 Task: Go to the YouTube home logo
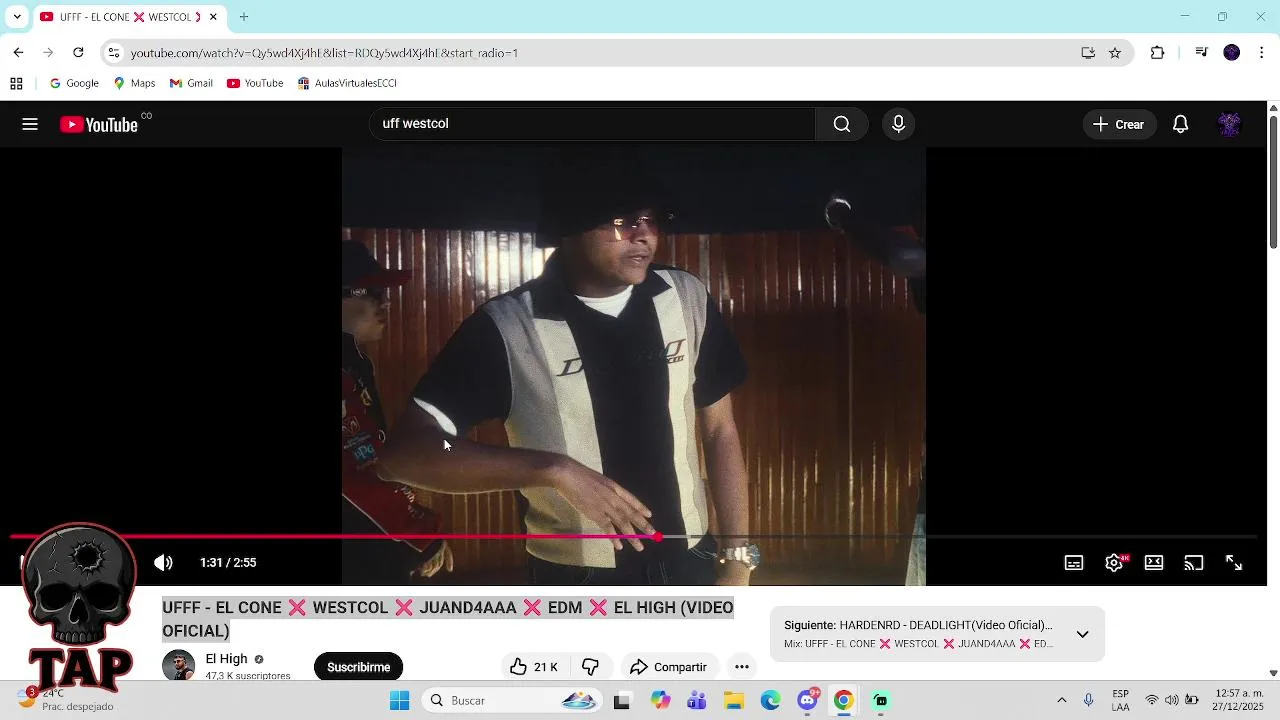coord(98,124)
